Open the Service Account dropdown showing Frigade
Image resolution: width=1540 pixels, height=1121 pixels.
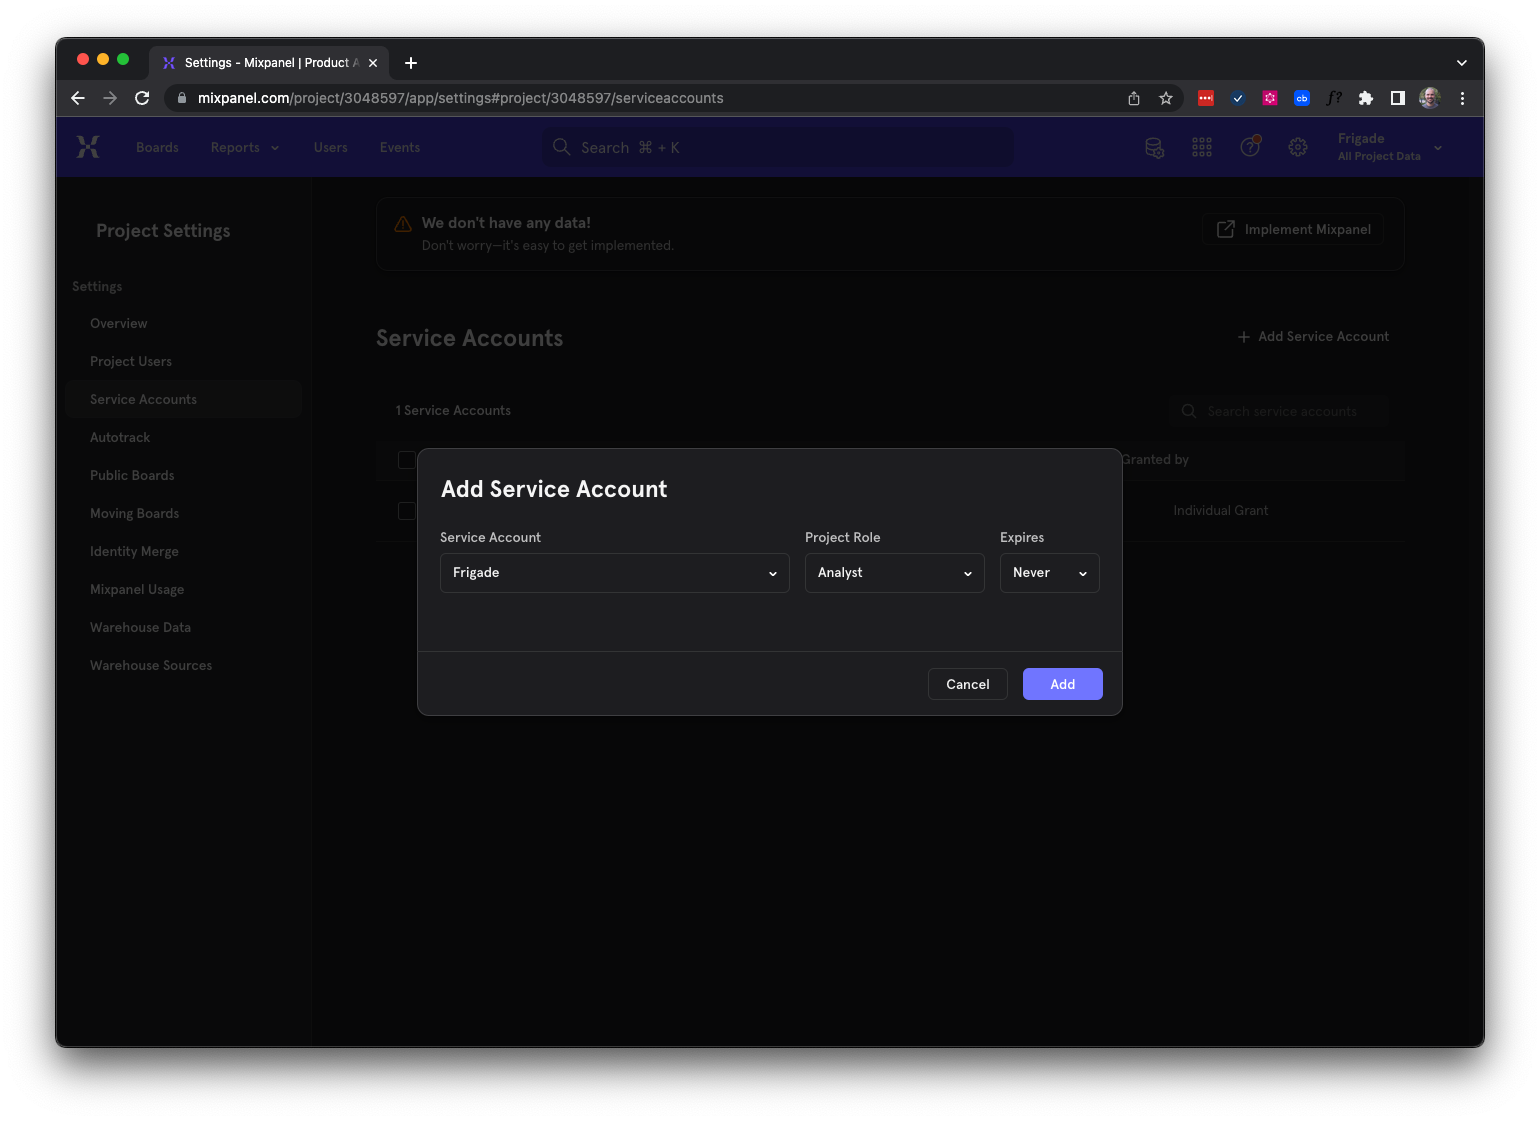point(615,573)
